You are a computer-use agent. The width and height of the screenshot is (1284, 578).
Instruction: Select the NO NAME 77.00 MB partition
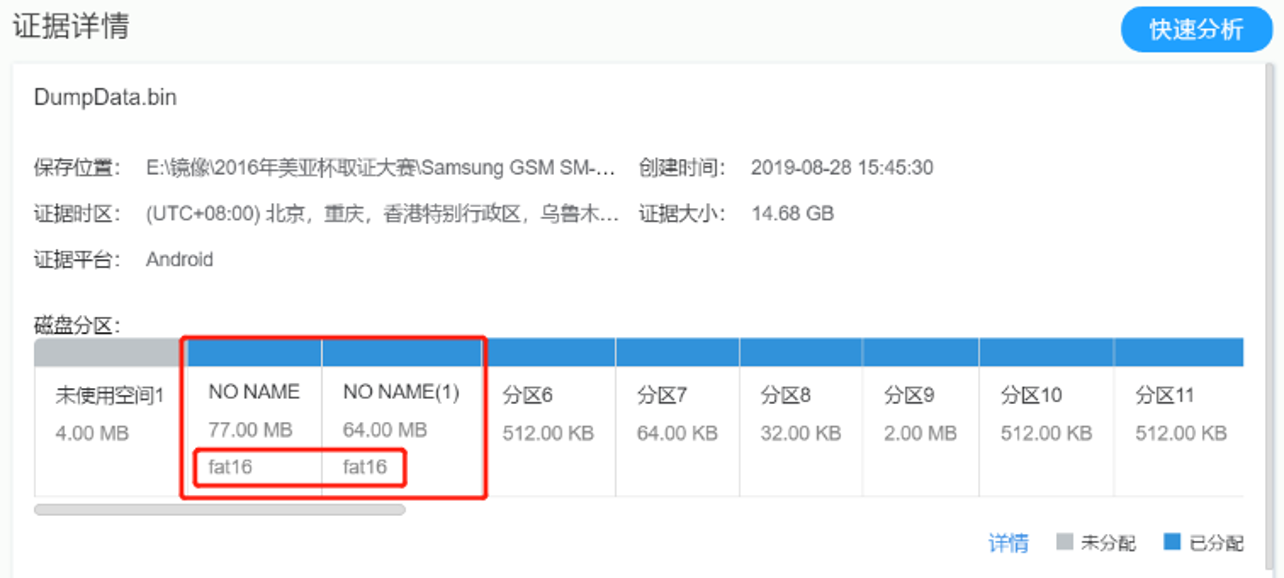click(254, 417)
